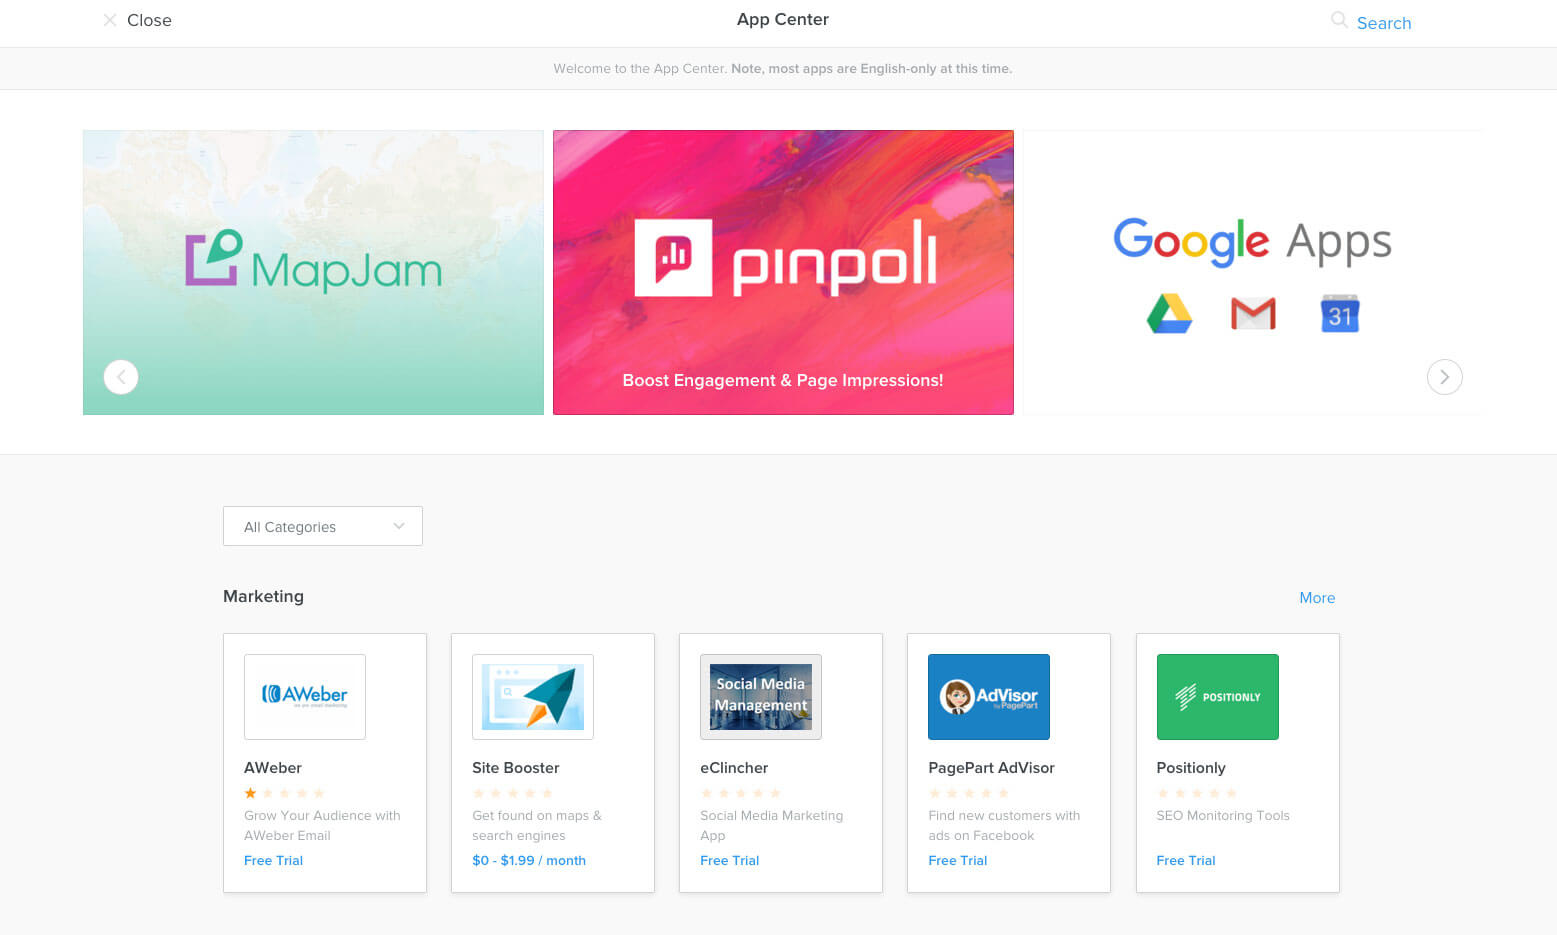Click AWeber's Free Trial link
This screenshot has width=1557, height=935.
click(273, 860)
